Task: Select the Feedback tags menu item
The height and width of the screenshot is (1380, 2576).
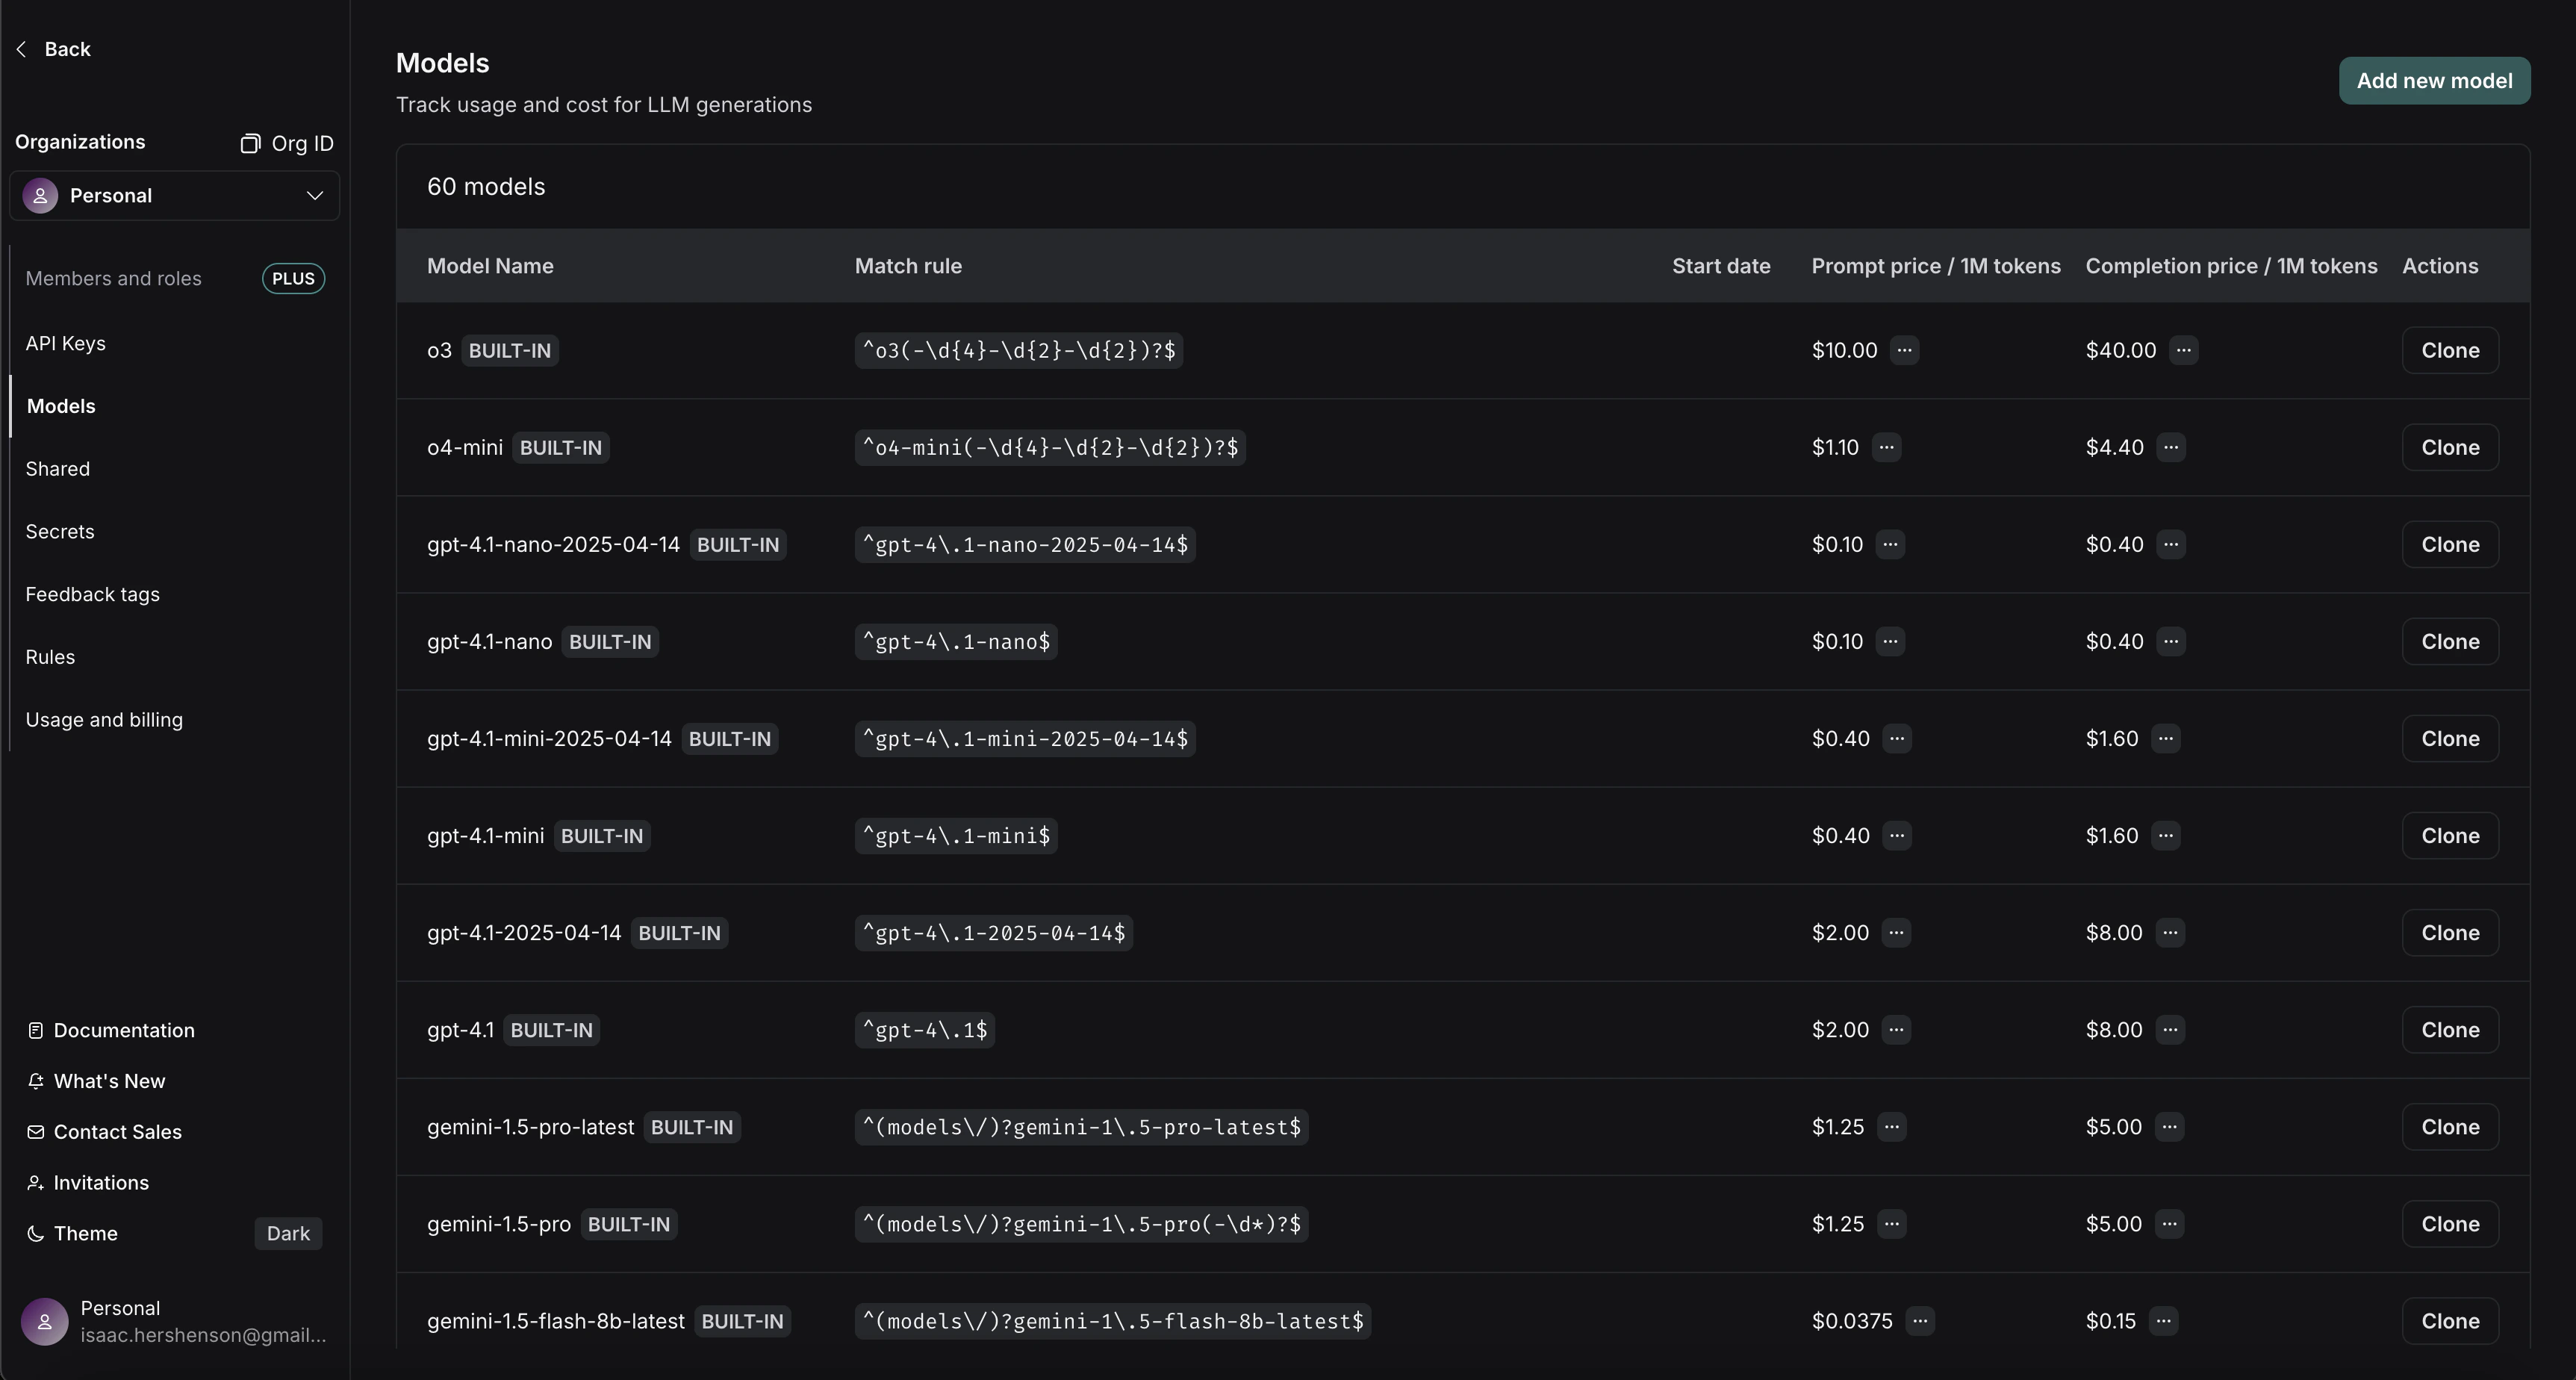Action: [x=92, y=594]
